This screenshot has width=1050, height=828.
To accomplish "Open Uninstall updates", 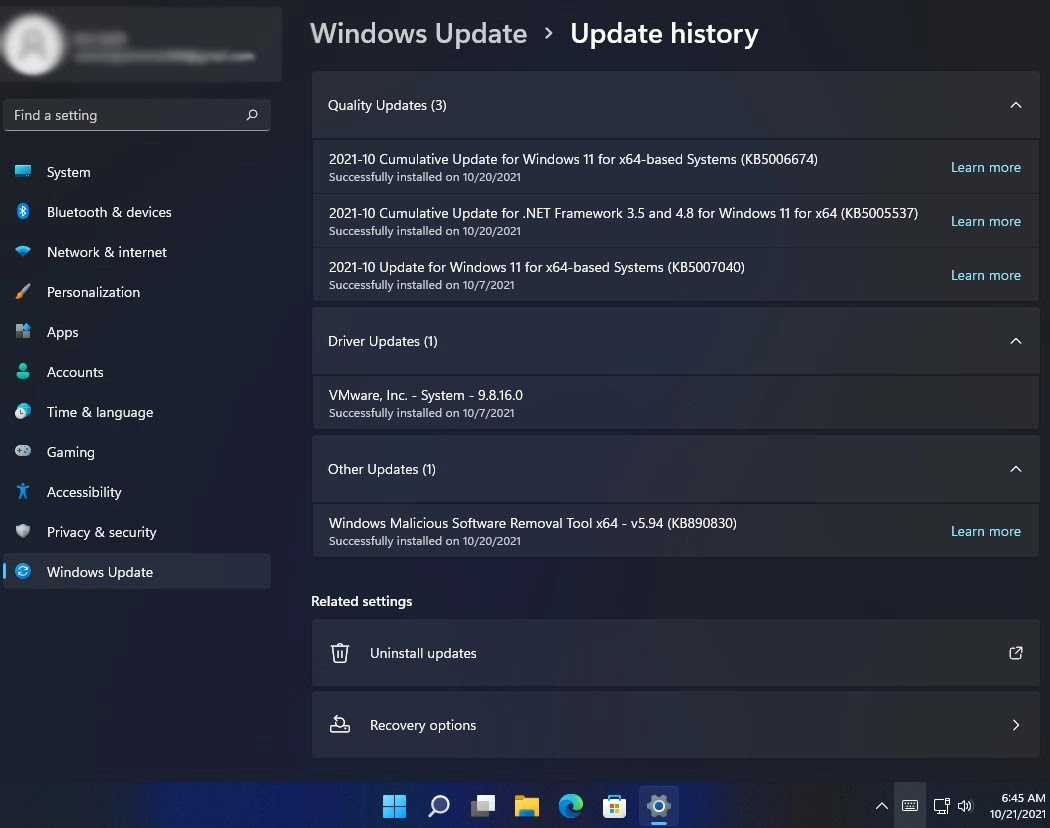I will pyautogui.click(x=676, y=652).
